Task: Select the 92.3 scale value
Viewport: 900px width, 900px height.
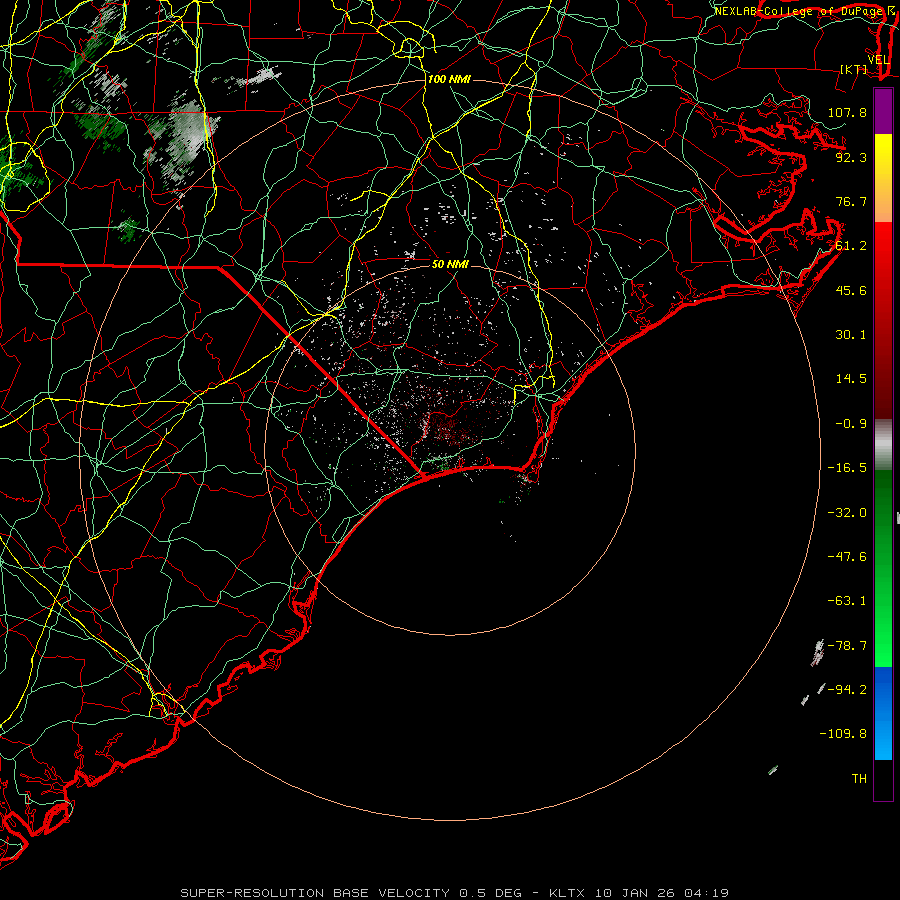Action: click(x=851, y=157)
